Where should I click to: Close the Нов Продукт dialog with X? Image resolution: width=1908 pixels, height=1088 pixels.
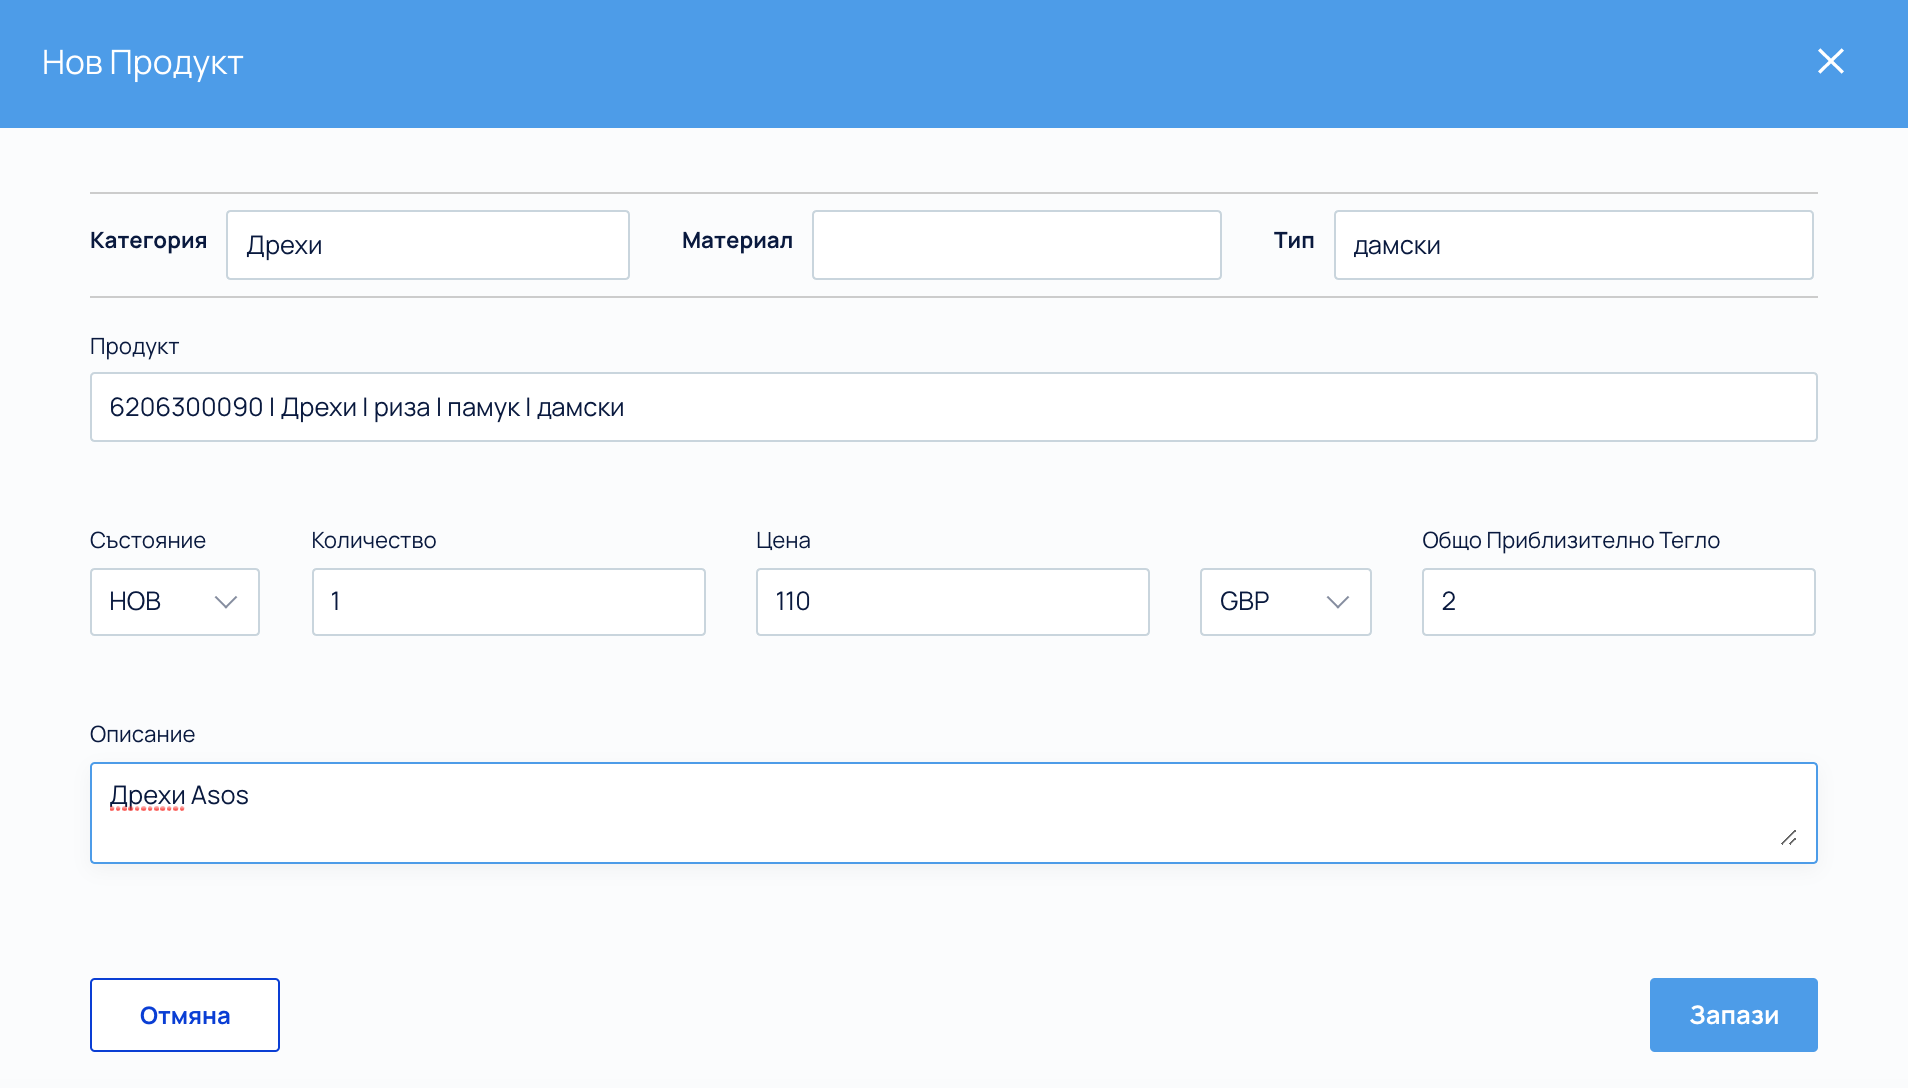1830,62
